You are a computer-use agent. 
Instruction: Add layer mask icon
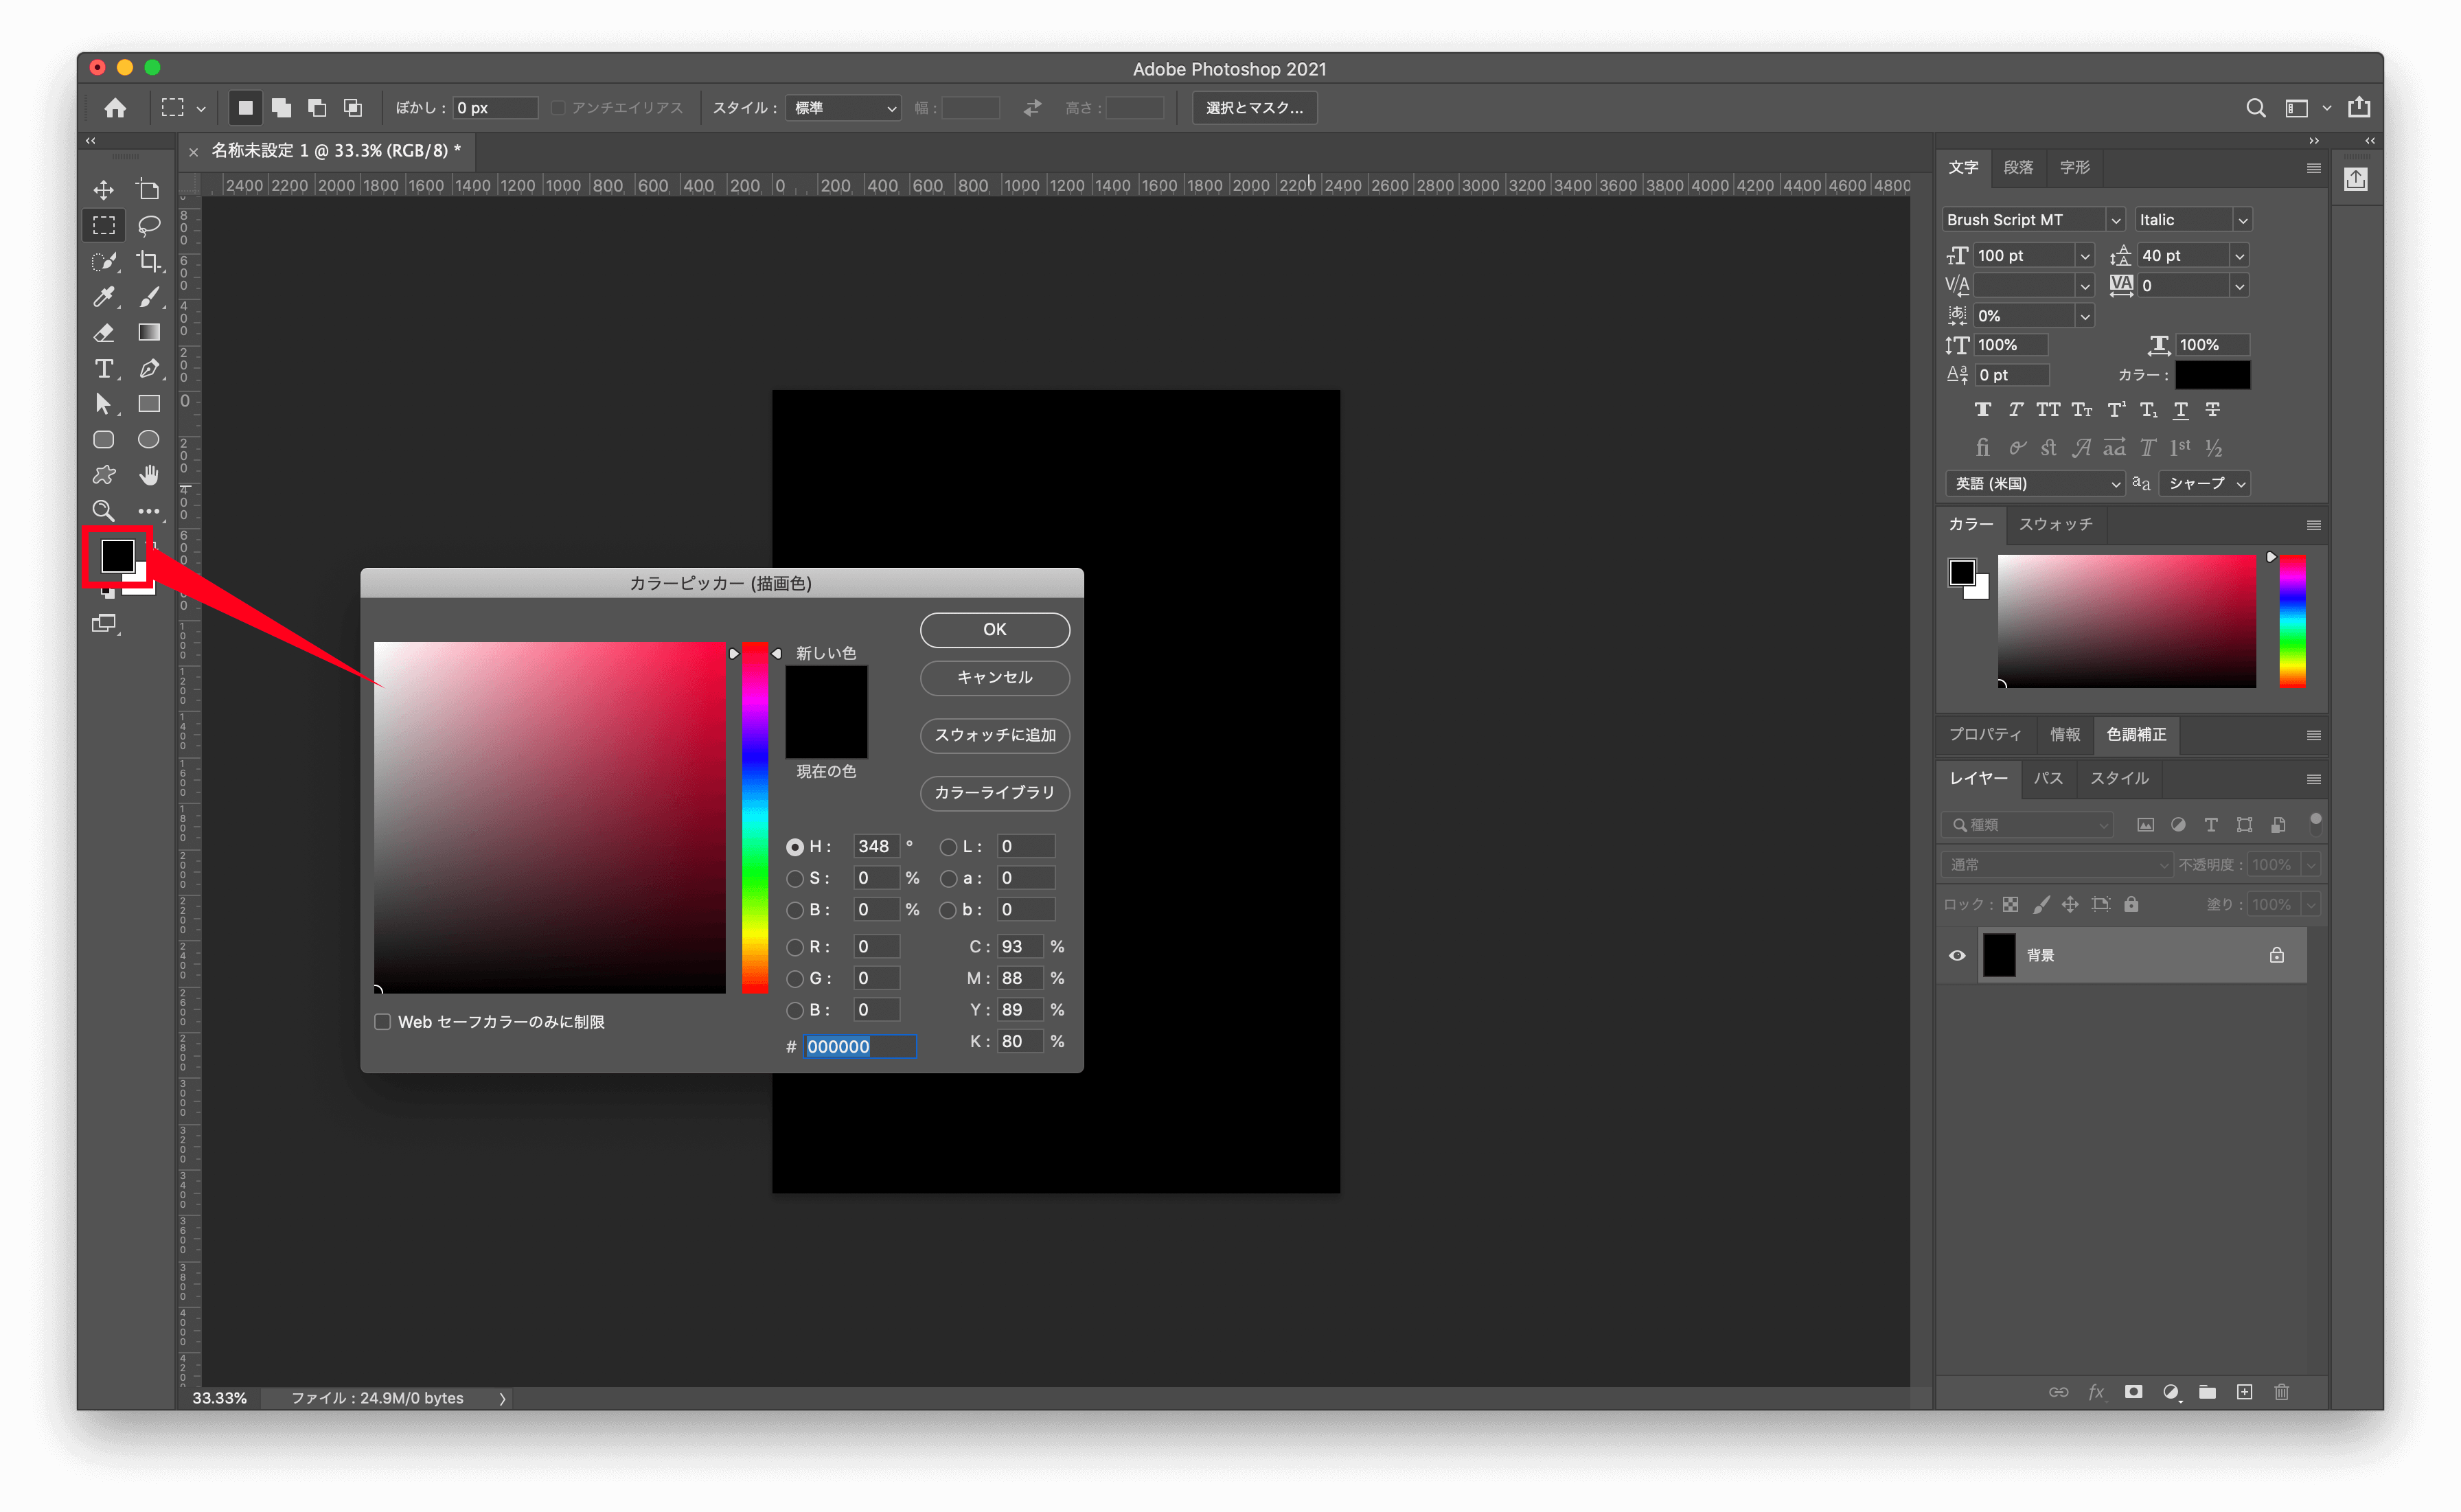pos(2134,1393)
